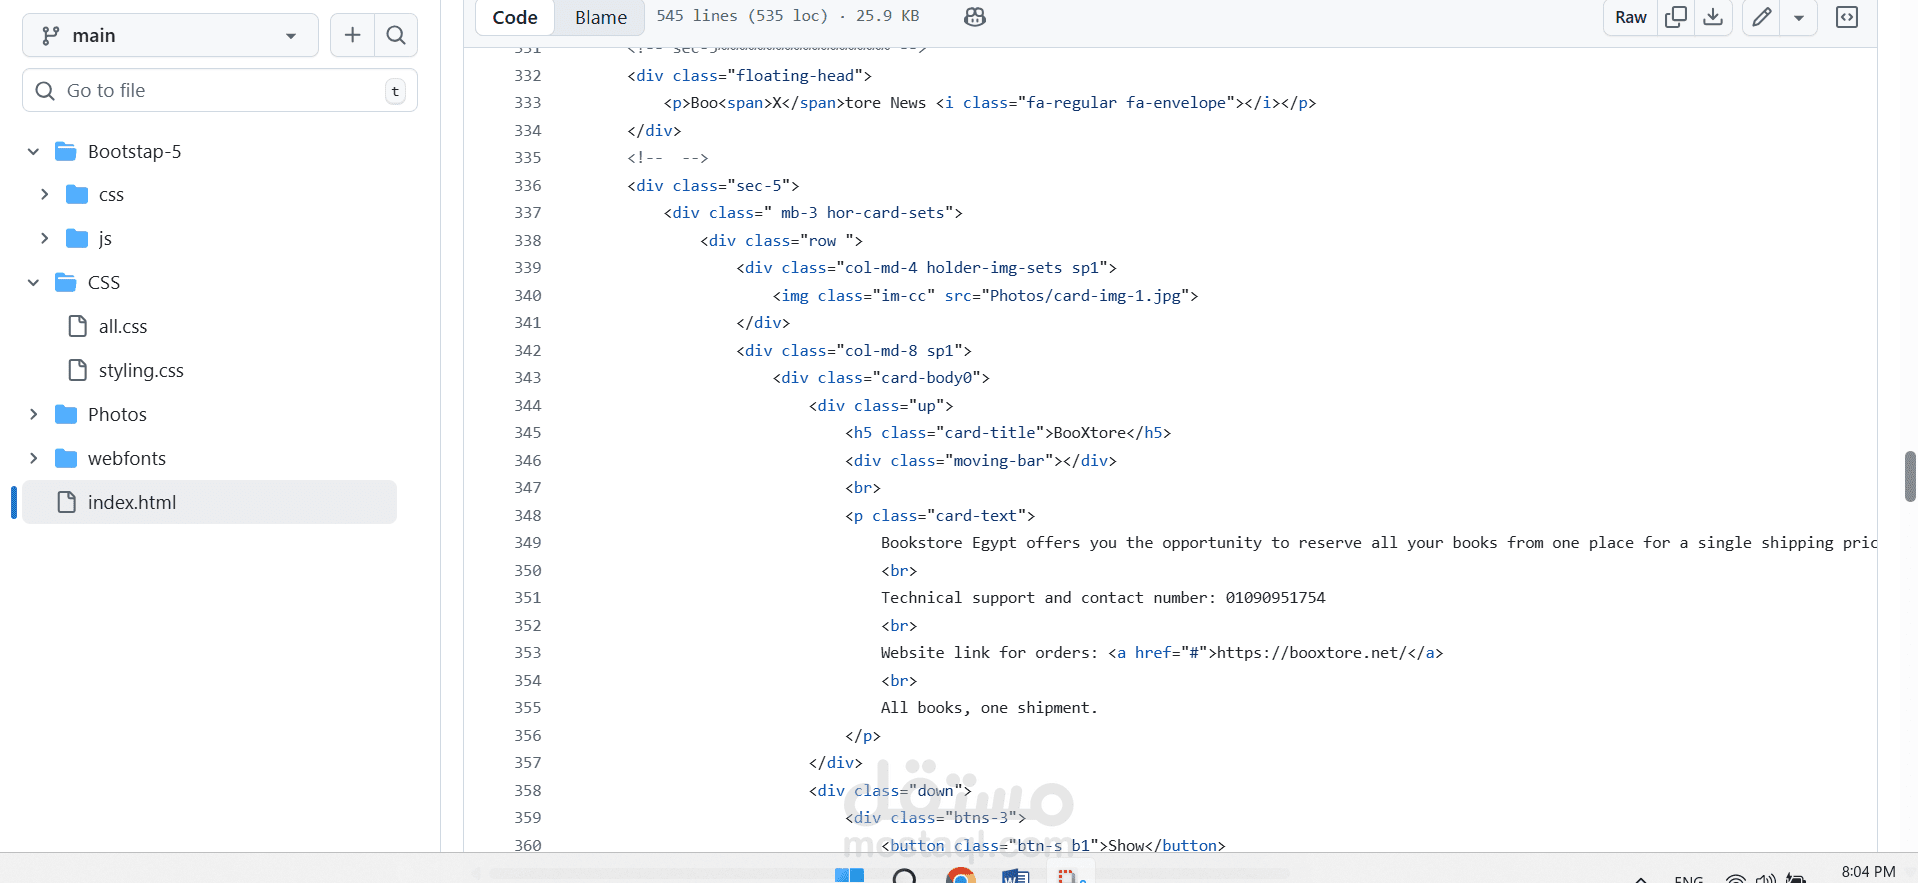This screenshot has height=883, width=1918.
Task: Open Chrome from the taskbar
Action: click(x=960, y=876)
